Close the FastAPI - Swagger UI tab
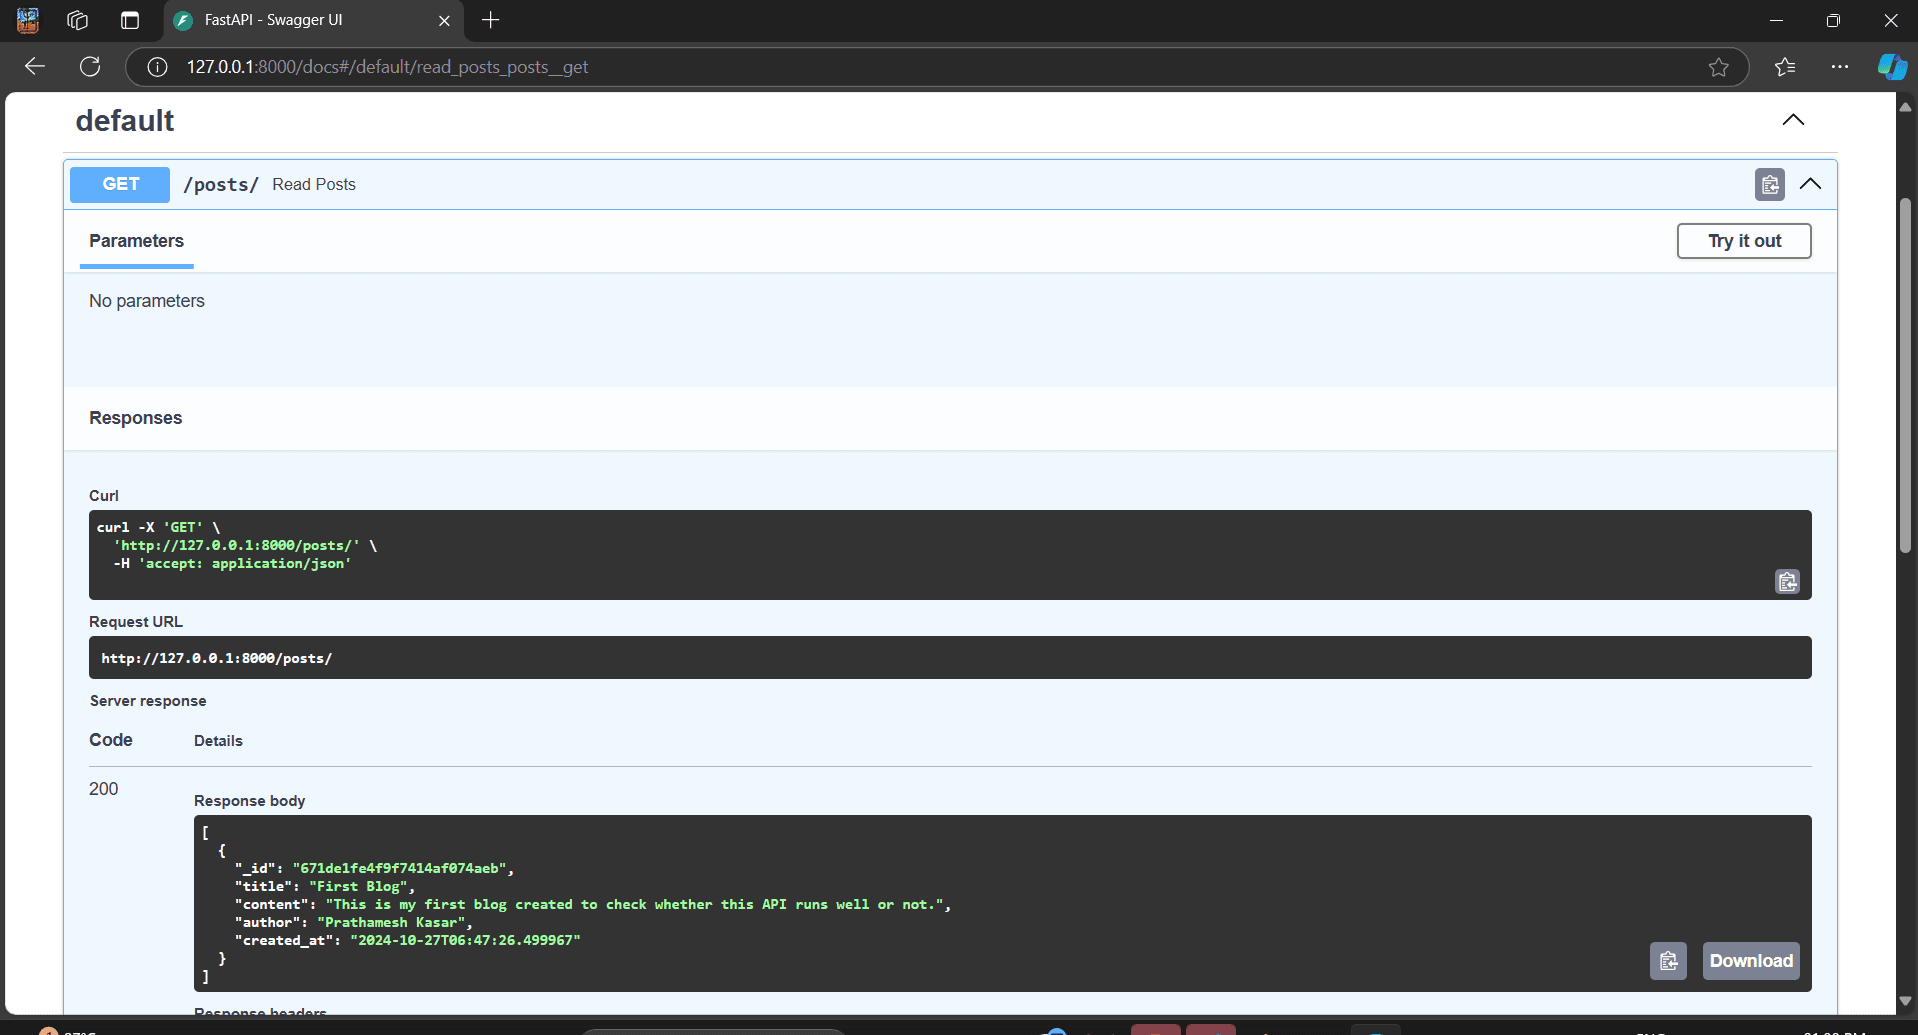 coord(444,20)
